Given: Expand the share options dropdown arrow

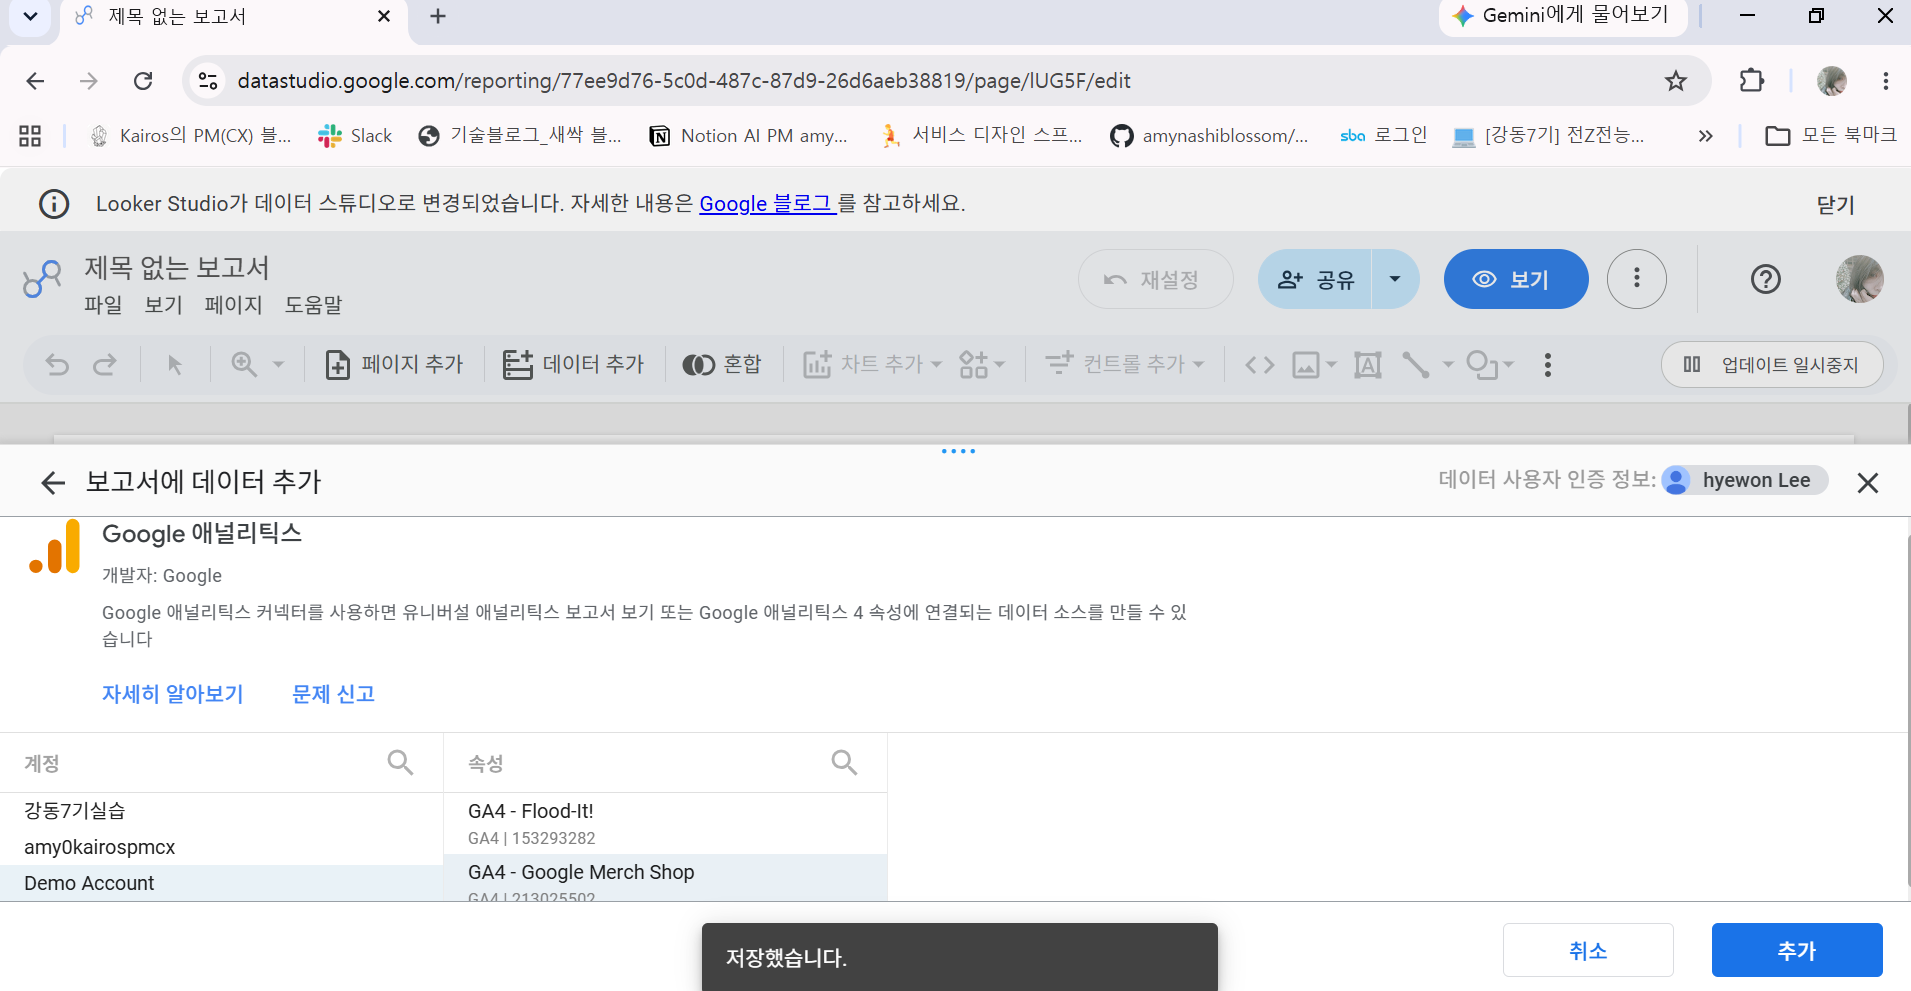Looking at the screenshot, I should tap(1395, 280).
